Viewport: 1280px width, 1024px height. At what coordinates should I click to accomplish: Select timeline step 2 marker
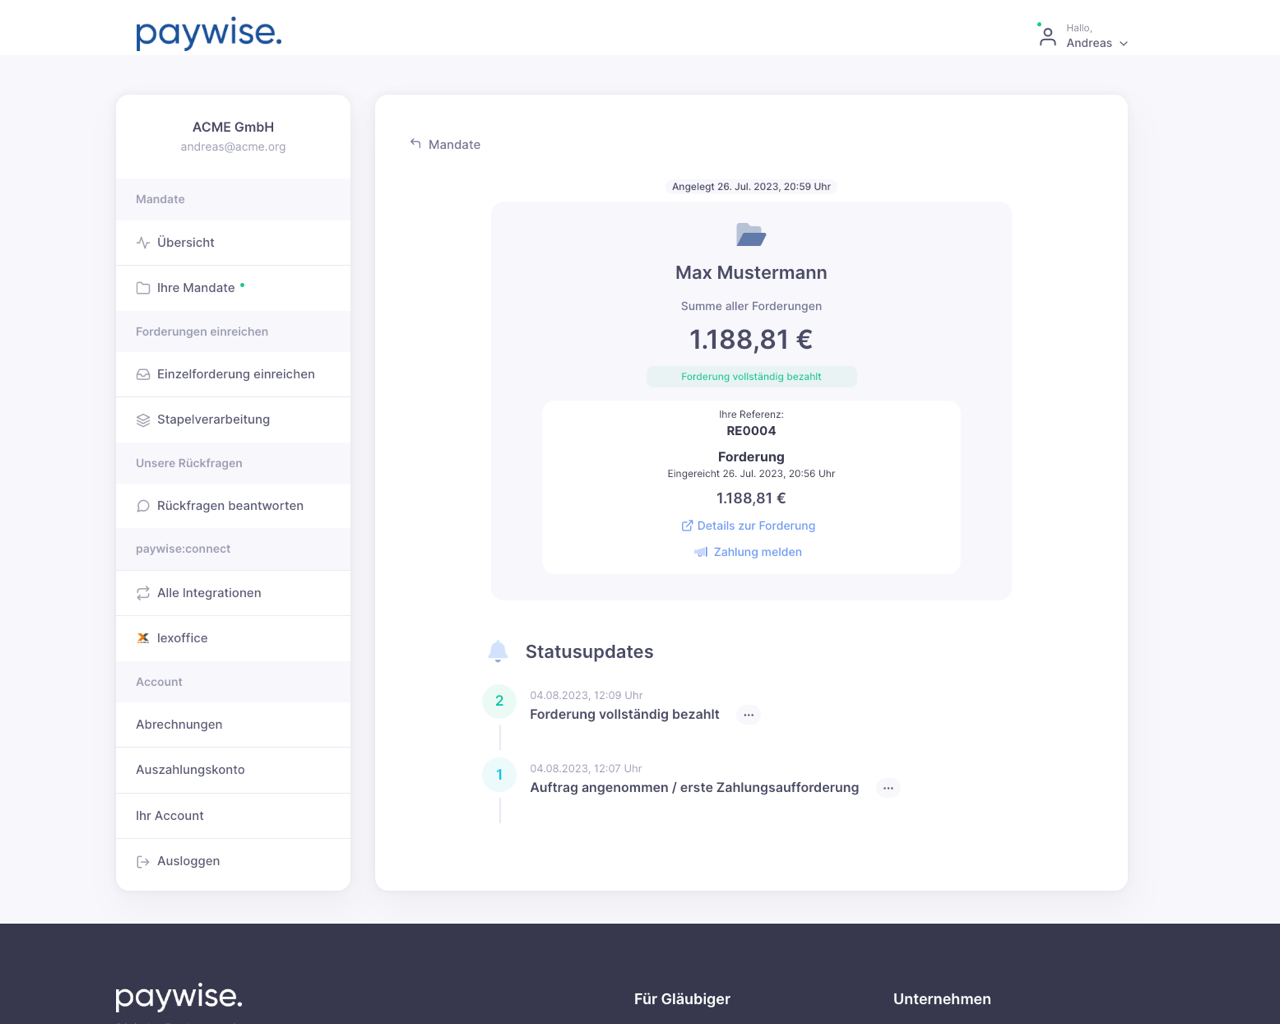[499, 701]
